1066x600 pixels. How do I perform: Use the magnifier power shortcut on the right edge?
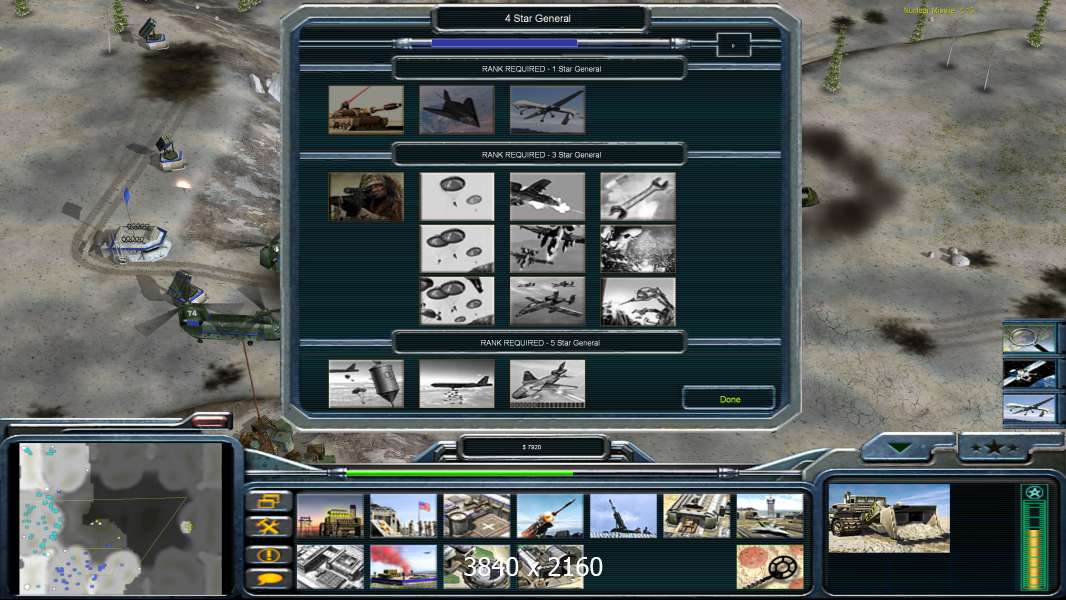pyautogui.click(x=1029, y=338)
